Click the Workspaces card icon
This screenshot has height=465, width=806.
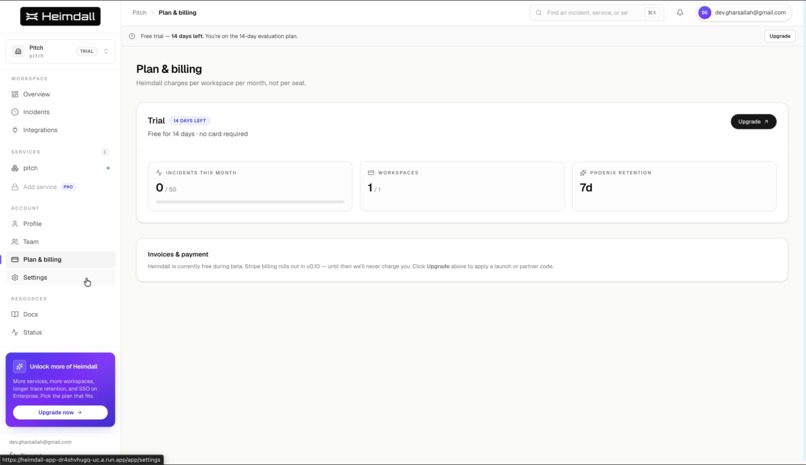[x=371, y=173]
